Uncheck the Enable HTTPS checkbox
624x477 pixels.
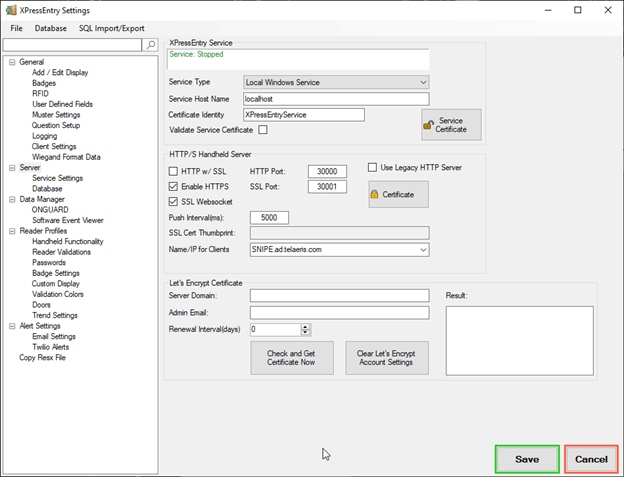coord(173,186)
